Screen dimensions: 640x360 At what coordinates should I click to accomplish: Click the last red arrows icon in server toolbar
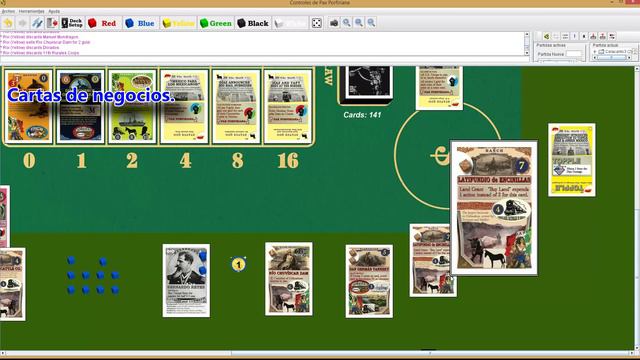pyautogui.click(x=612, y=36)
